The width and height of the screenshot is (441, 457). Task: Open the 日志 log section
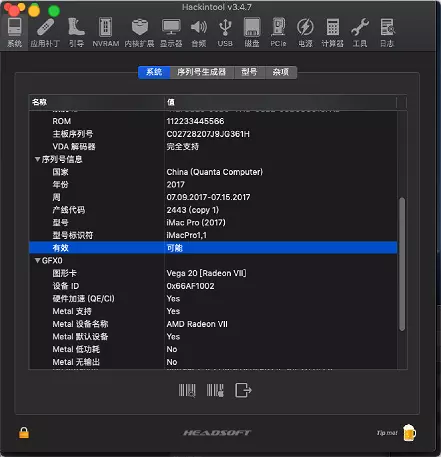(x=387, y=33)
